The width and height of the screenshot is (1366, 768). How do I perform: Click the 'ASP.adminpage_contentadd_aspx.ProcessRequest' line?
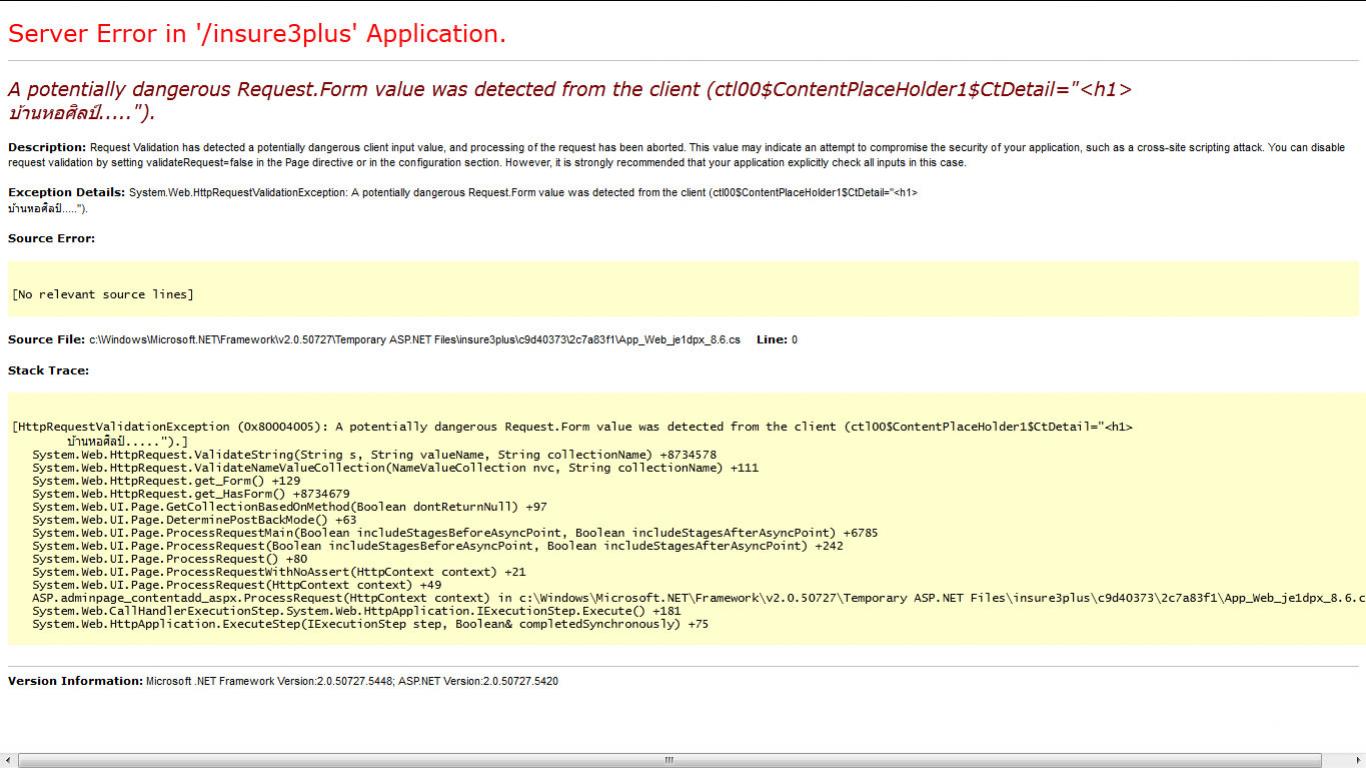coord(698,597)
